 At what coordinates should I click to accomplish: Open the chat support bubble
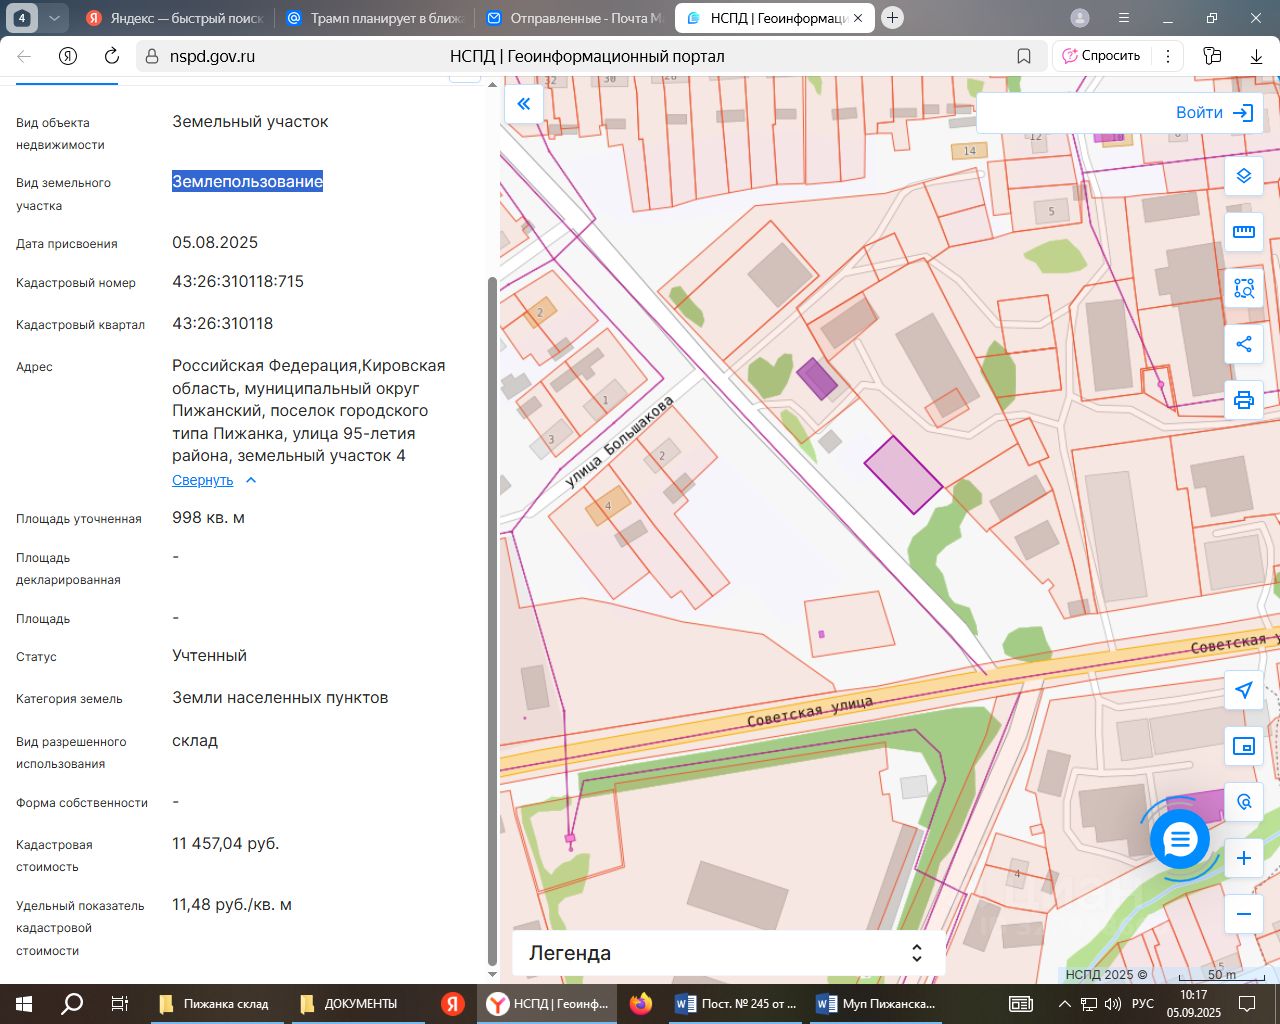pos(1180,840)
